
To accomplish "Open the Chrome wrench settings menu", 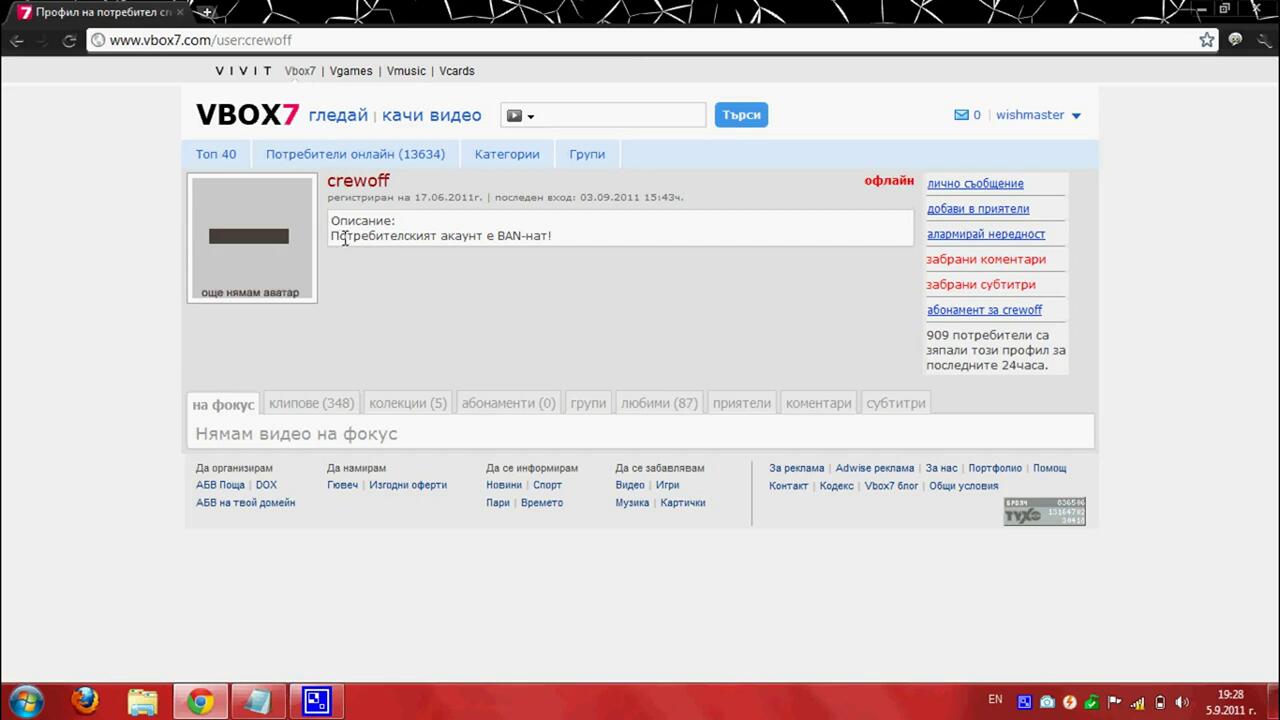I will pos(1263,40).
